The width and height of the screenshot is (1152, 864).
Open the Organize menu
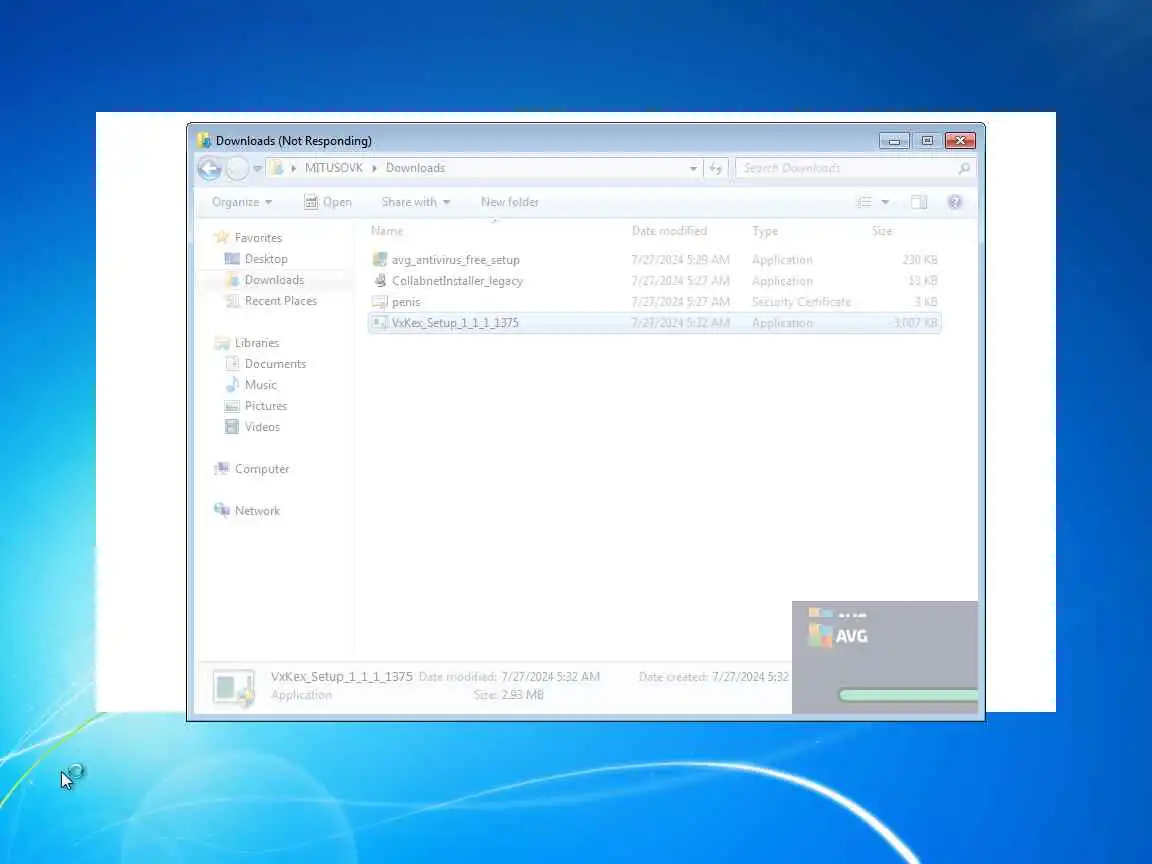click(242, 202)
